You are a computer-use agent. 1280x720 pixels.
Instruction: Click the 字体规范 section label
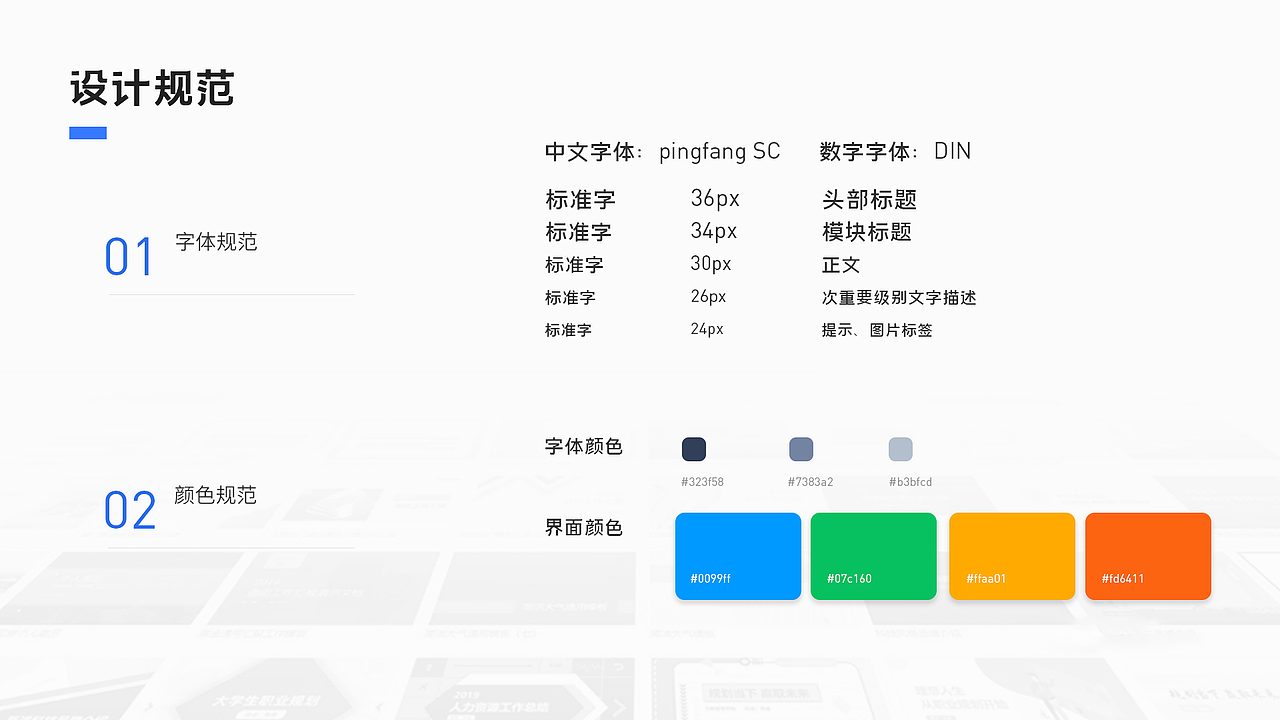pyautogui.click(x=216, y=242)
